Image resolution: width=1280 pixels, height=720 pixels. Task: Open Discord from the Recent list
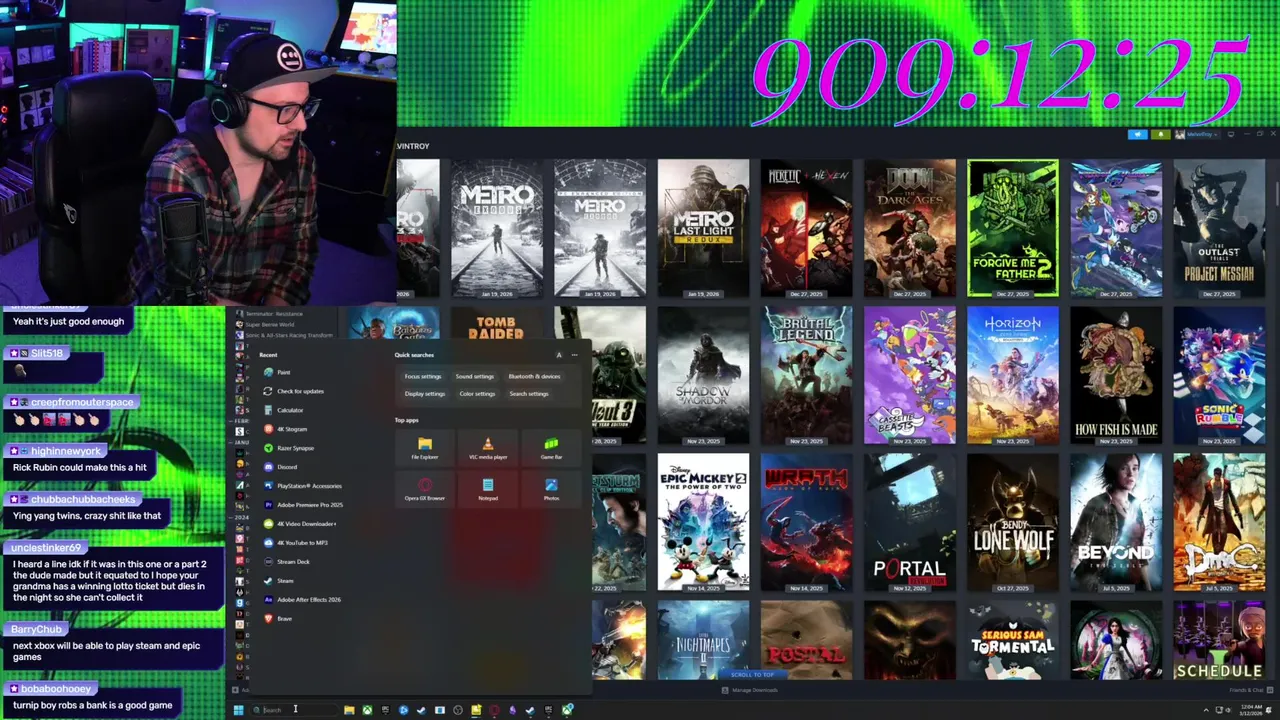tap(280, 467)
